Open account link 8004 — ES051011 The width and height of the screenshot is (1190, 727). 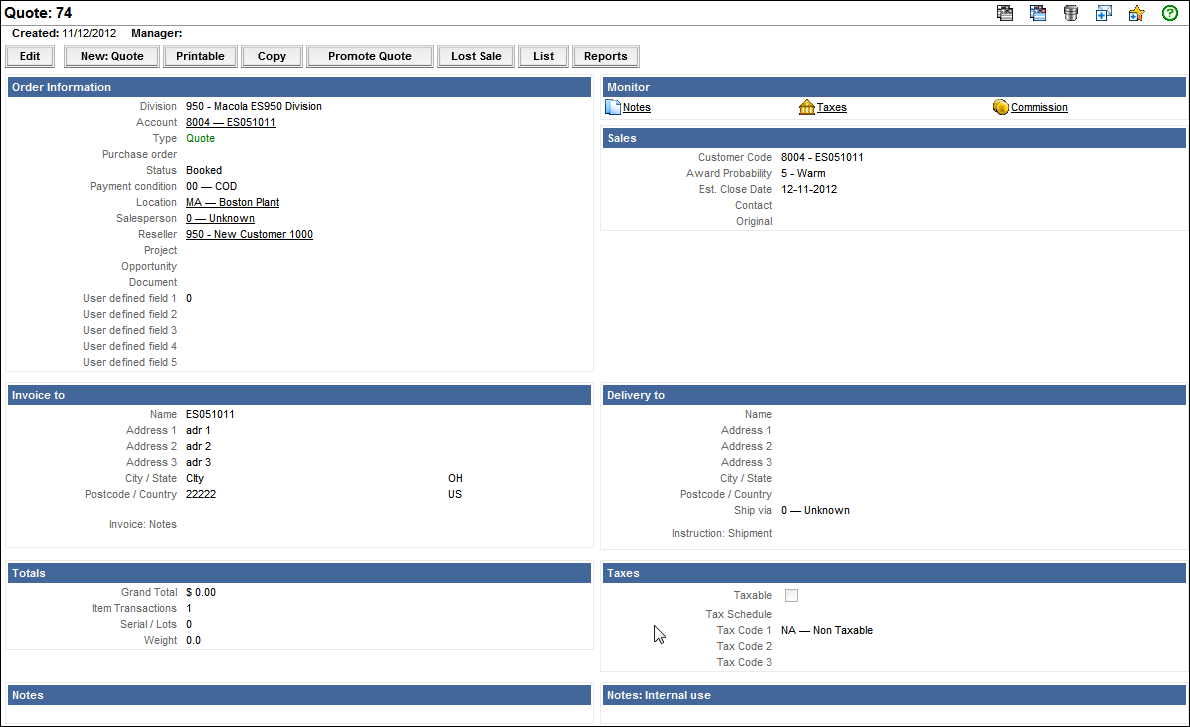(x=231, y=122)
